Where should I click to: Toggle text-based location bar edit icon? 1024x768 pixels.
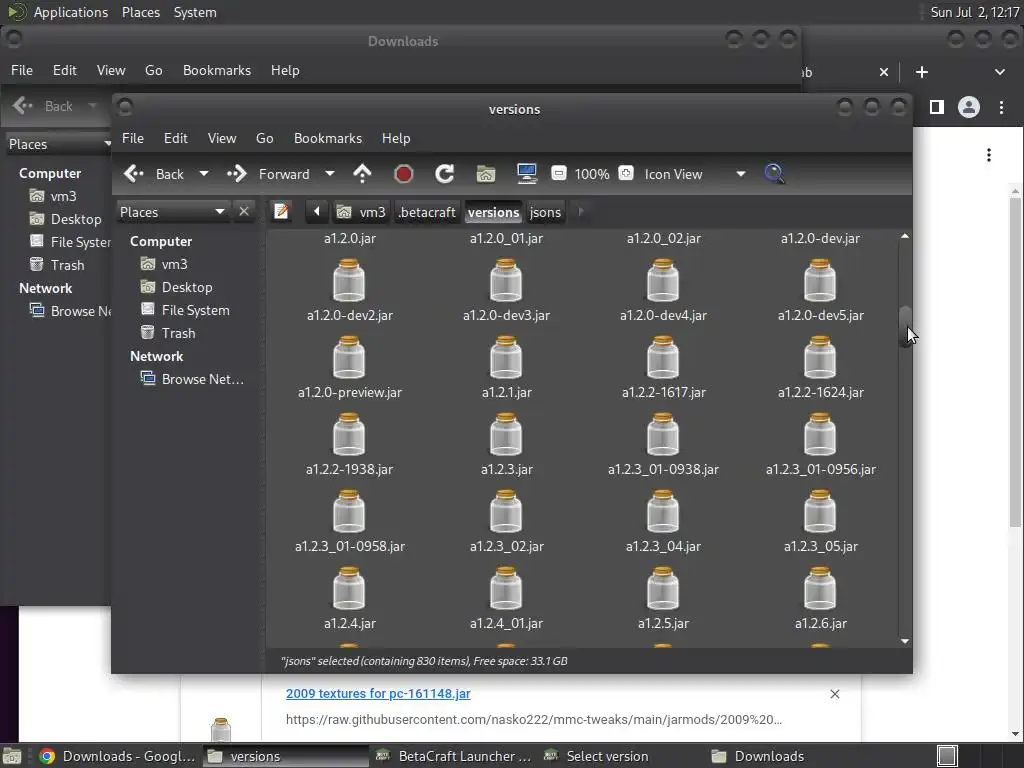pyautogui.click(x=281, y=212)
